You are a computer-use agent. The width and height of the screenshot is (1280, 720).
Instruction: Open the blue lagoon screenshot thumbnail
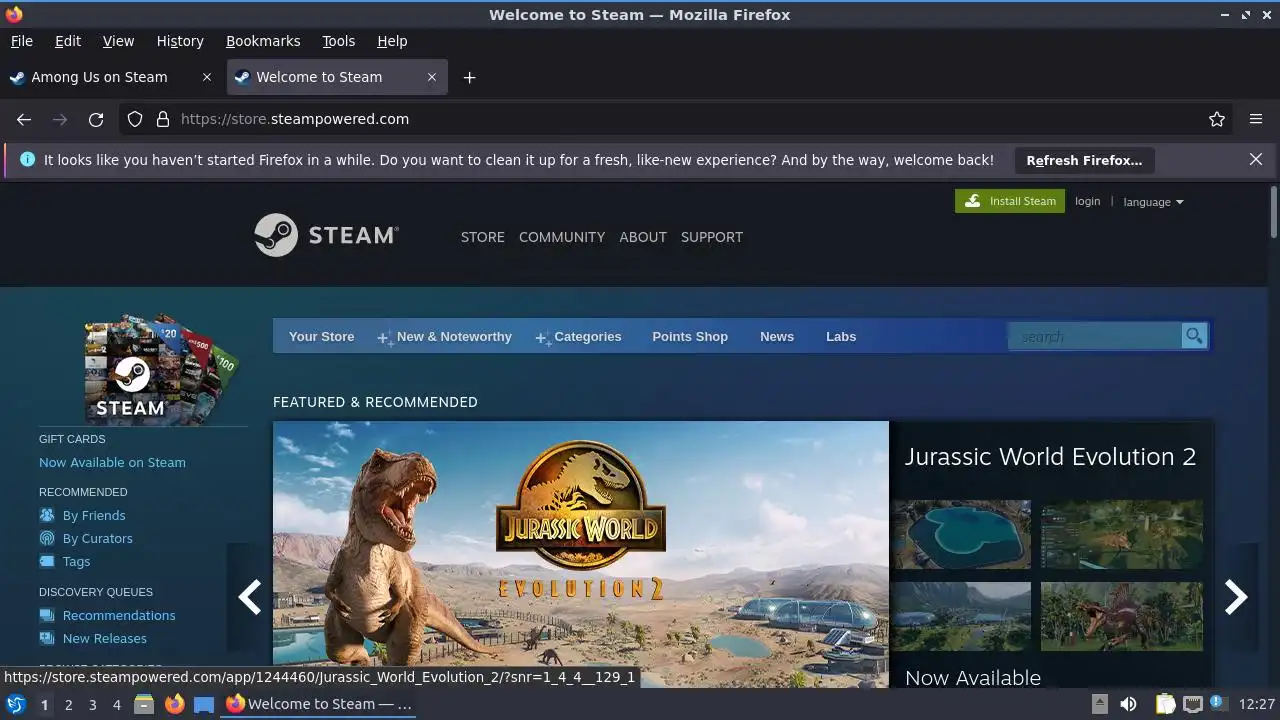coord(962,535)
